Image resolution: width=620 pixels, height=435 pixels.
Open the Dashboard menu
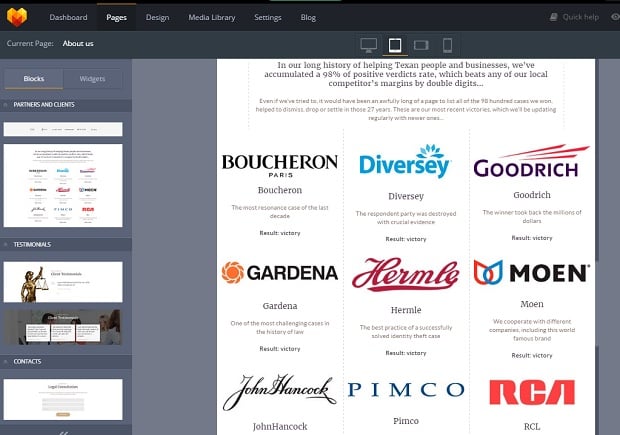tap(69, 17)
